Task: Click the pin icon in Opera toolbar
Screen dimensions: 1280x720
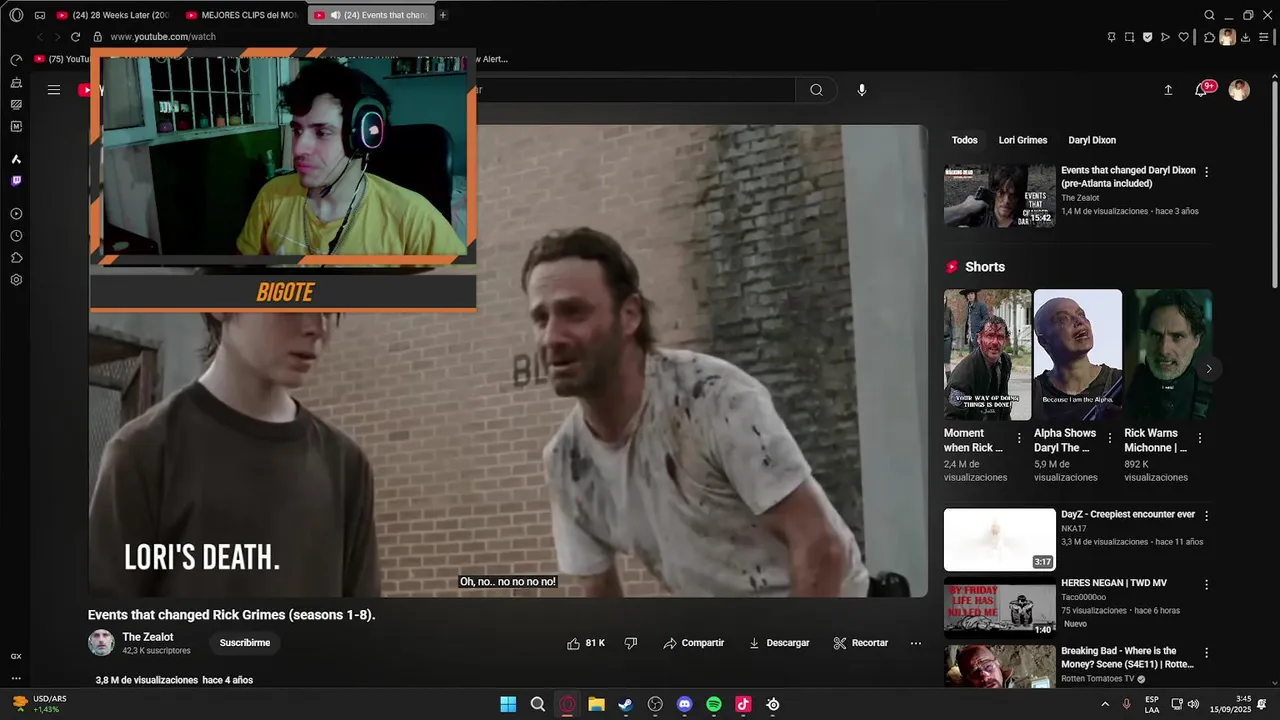Action: click(x=1111, y=37)
